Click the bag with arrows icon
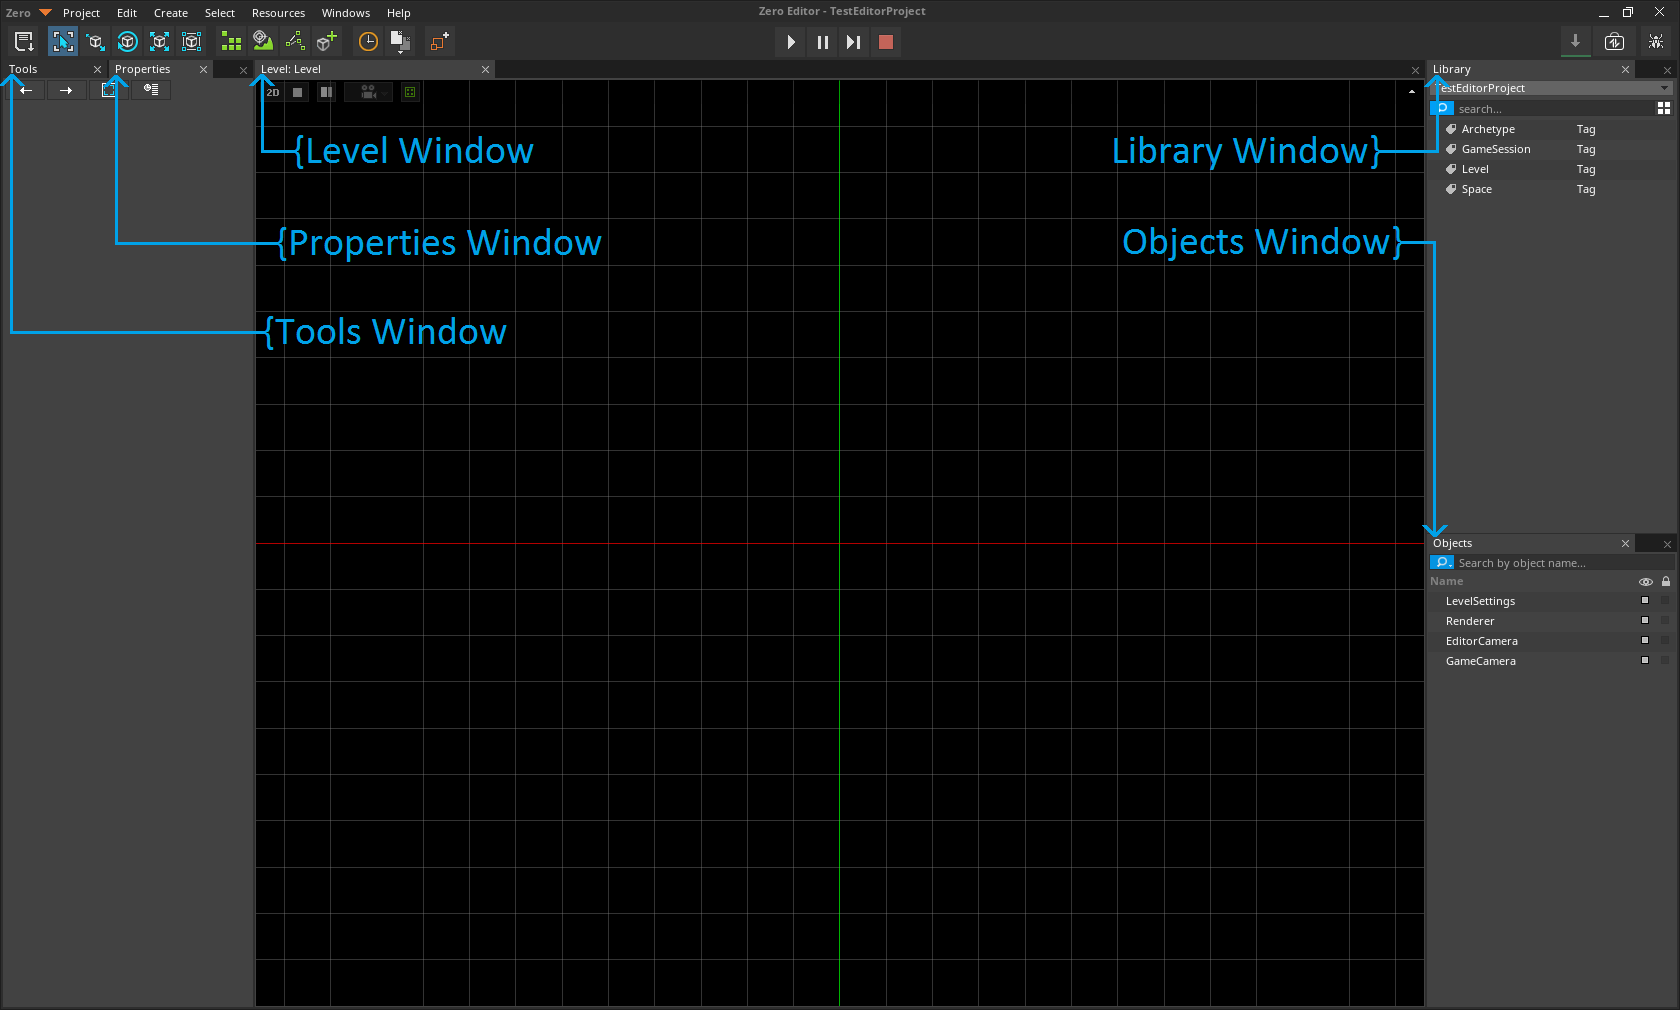Screen dimensions: 1680x1010 click(x=1614, y=42)
